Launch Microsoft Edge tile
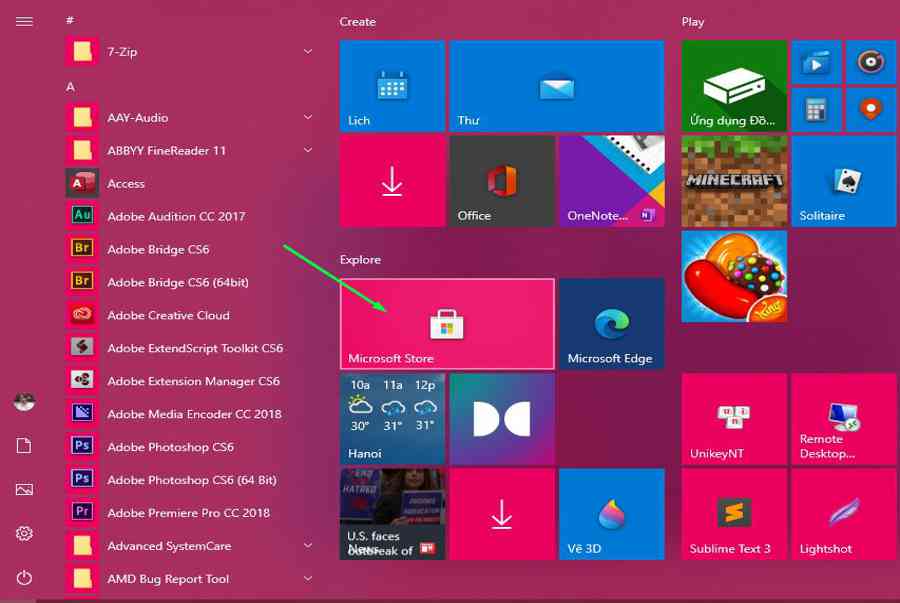The image size is (900, 603). click(x=610, y=324)
